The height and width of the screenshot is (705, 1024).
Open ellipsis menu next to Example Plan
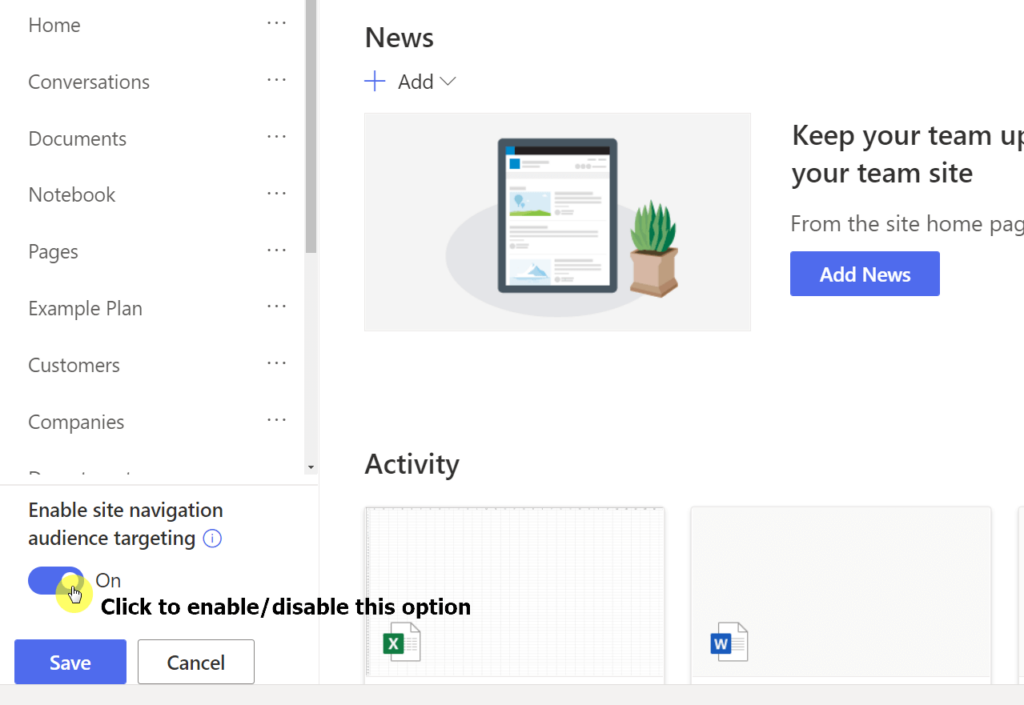click(276, 307)
